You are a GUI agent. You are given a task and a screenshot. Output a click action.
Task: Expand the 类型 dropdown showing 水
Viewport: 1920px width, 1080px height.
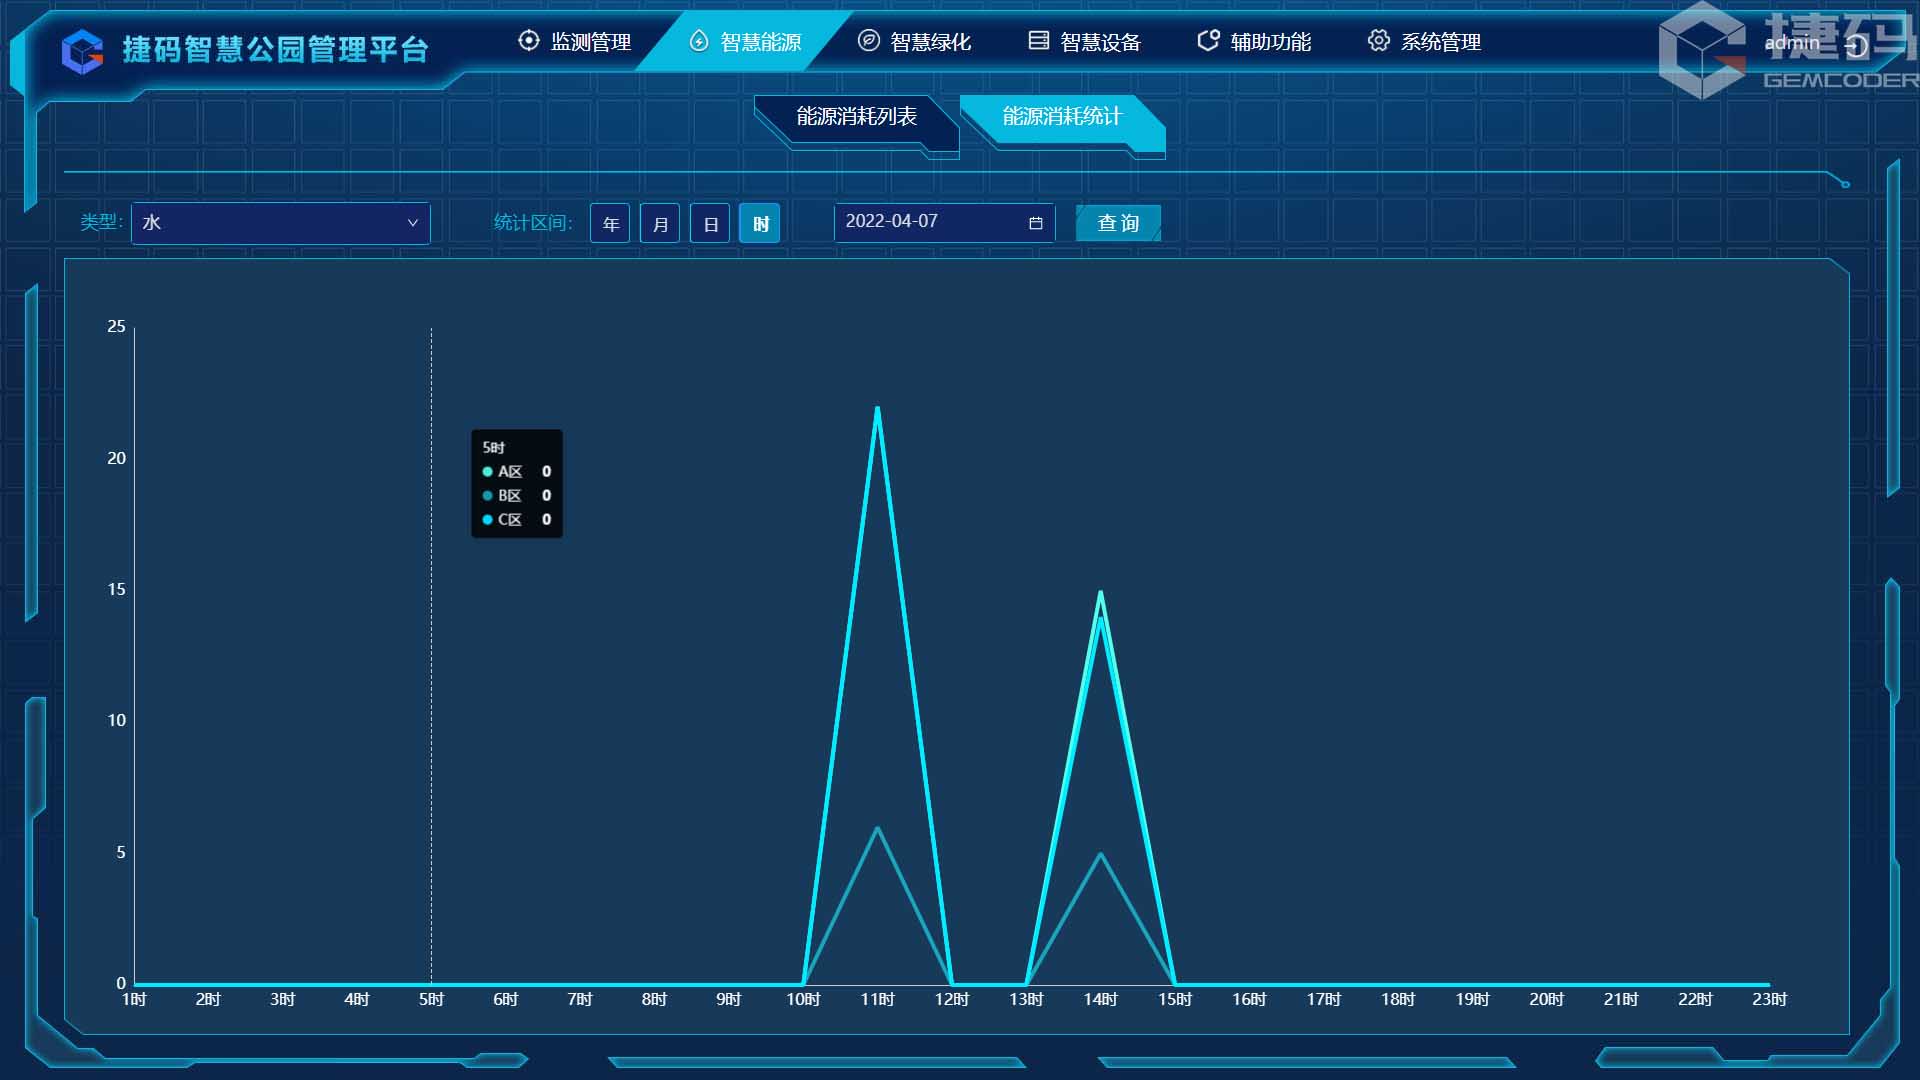[x=280, y=223]
